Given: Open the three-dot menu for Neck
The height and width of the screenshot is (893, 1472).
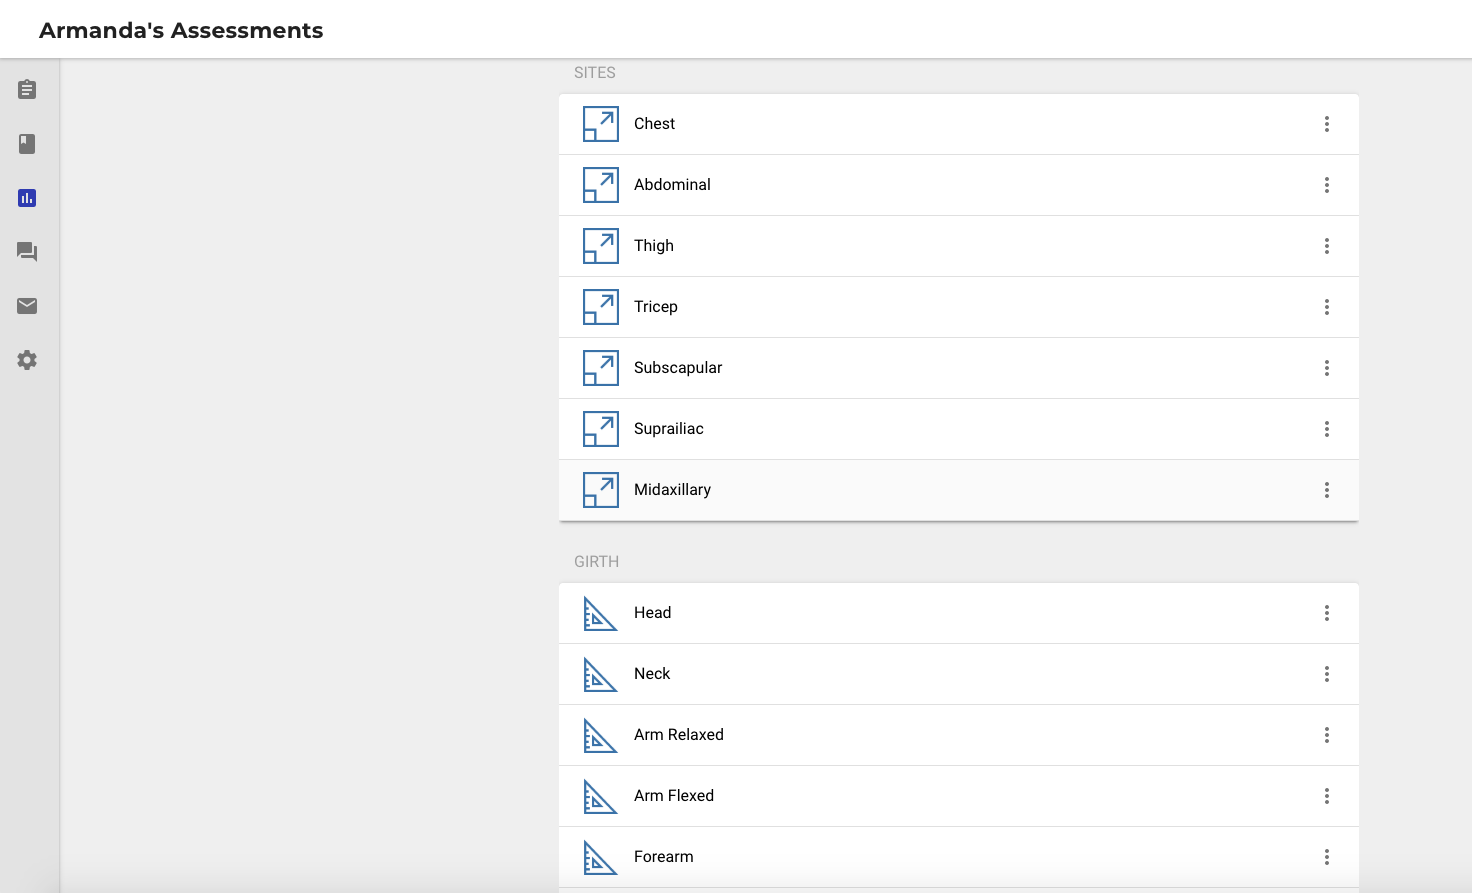Looking at the screenshot, I should [1327, 674].
